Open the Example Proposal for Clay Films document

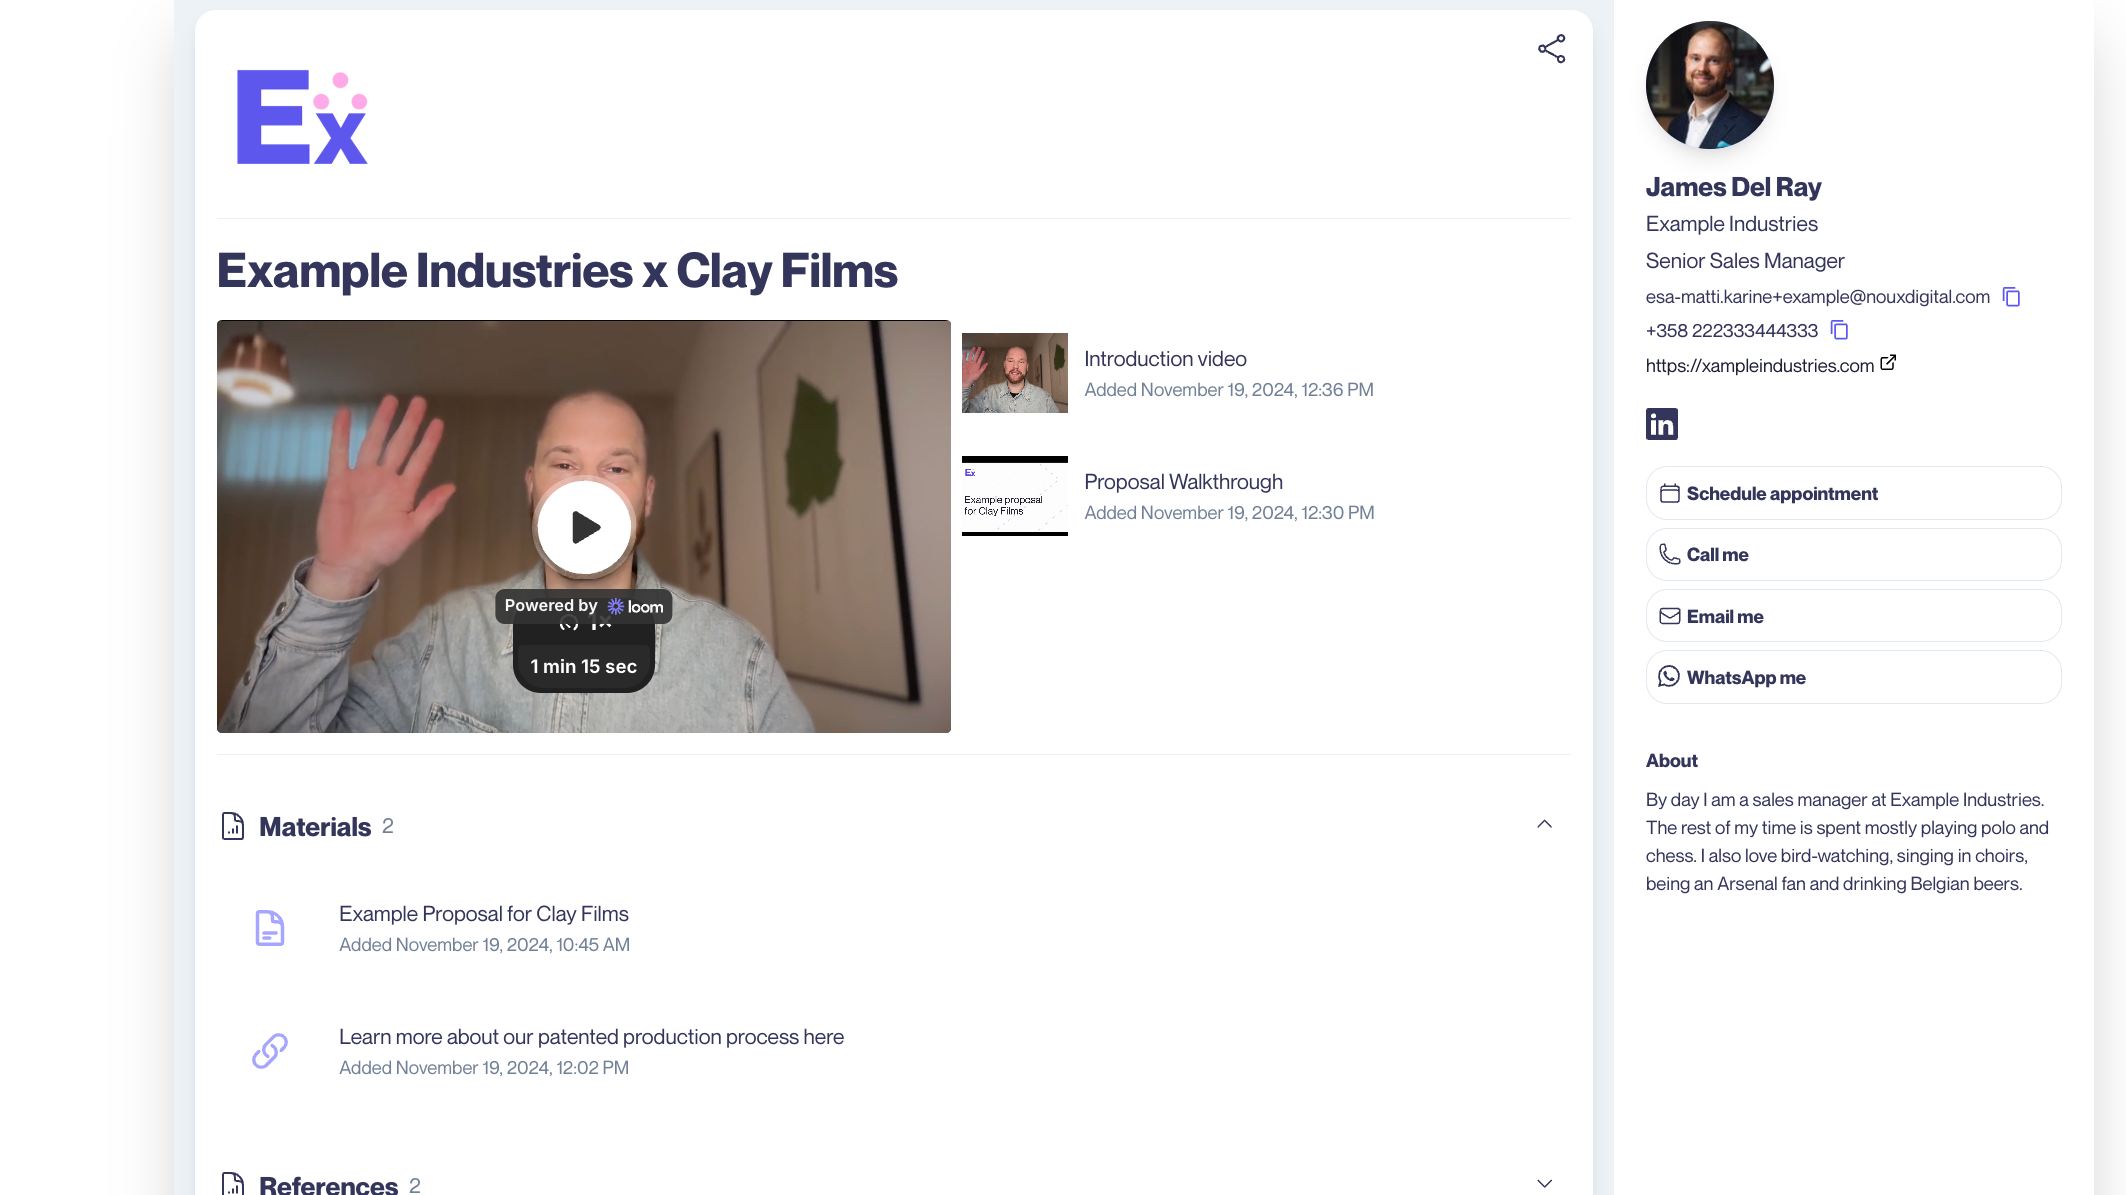483,914
